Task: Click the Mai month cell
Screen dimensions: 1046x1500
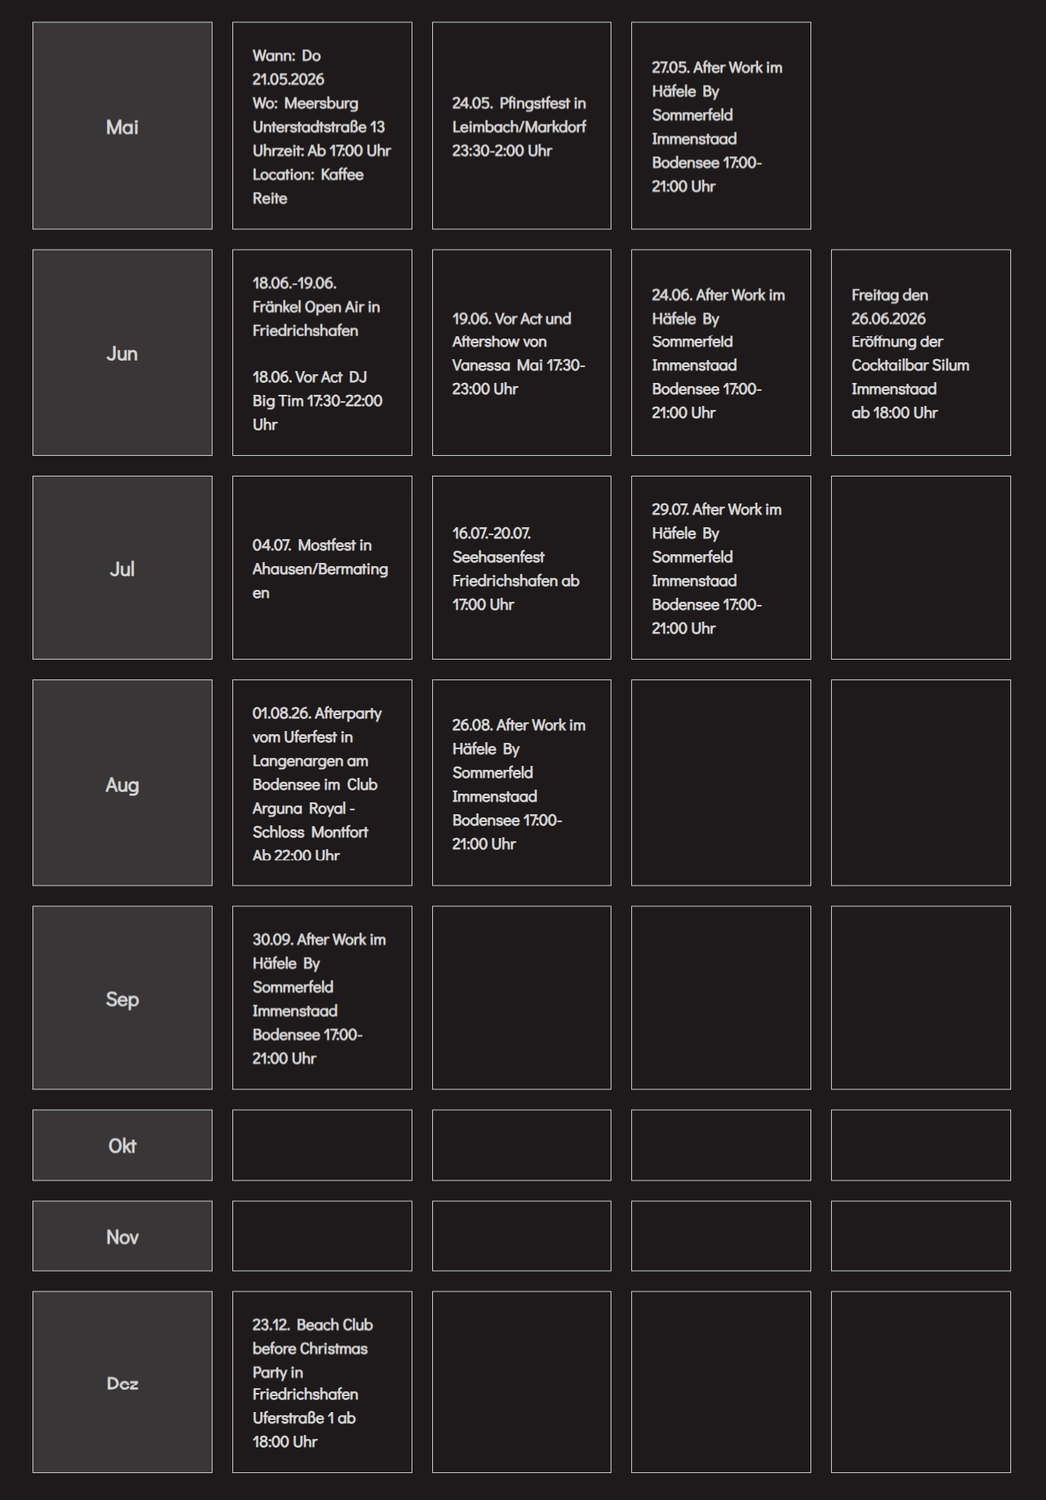Action: (122, 126)
